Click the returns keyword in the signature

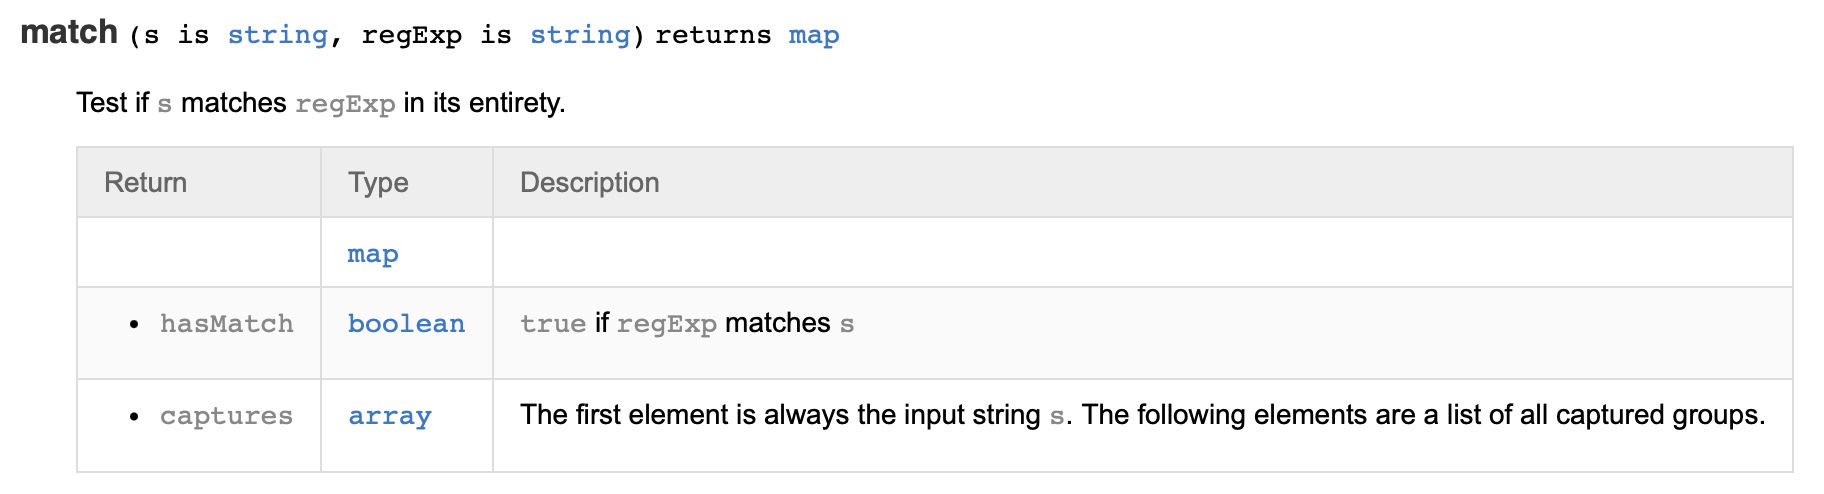tap(713, 35)
